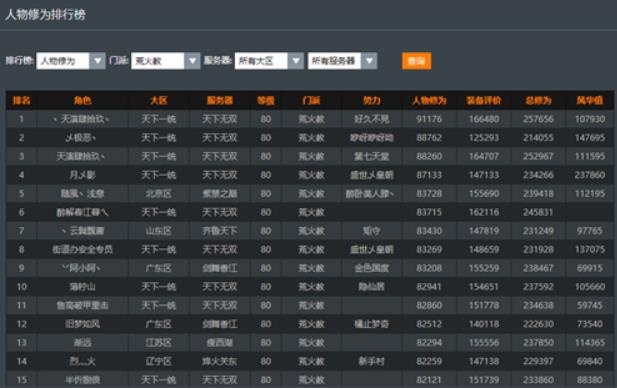
Task: Select the 人物修为 value 83715
Action: click(429, 212)
